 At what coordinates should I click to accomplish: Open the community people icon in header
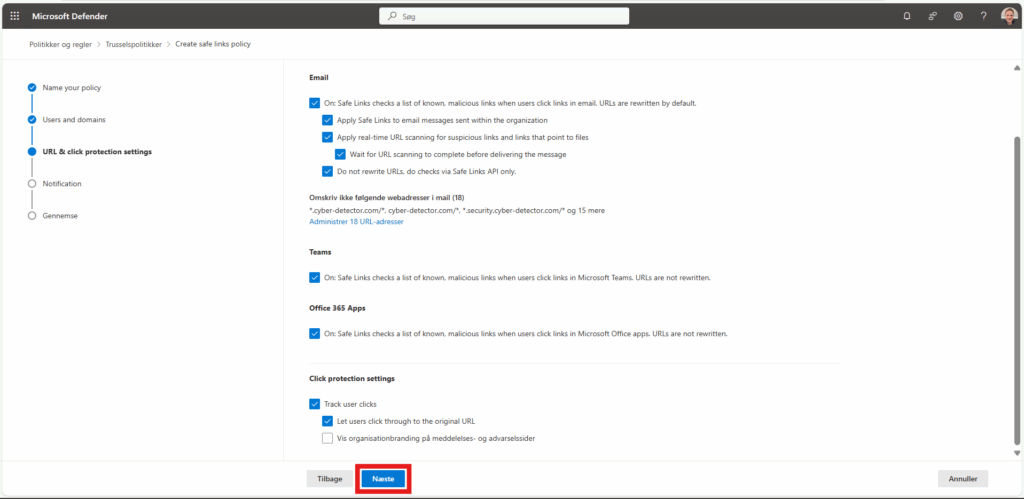[933, 16]
